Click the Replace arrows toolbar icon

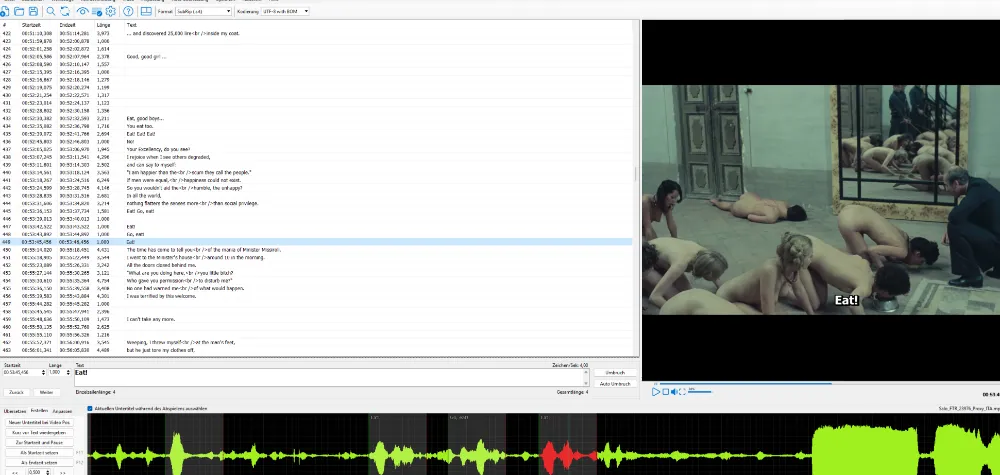[x=65, y=11]
